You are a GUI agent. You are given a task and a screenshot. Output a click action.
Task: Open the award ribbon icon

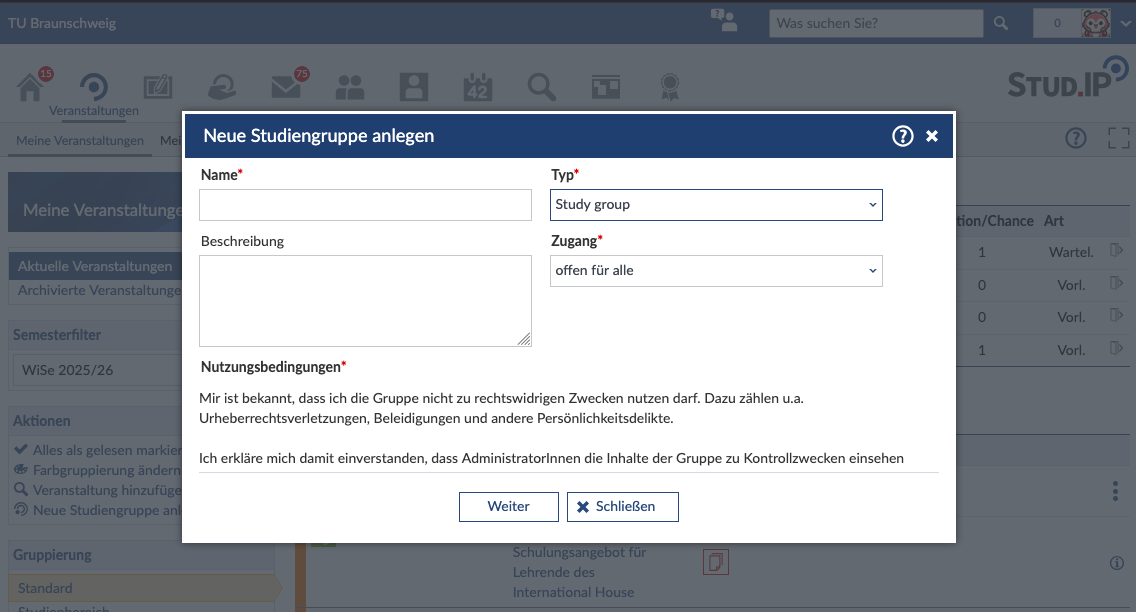tap(670, 88)
